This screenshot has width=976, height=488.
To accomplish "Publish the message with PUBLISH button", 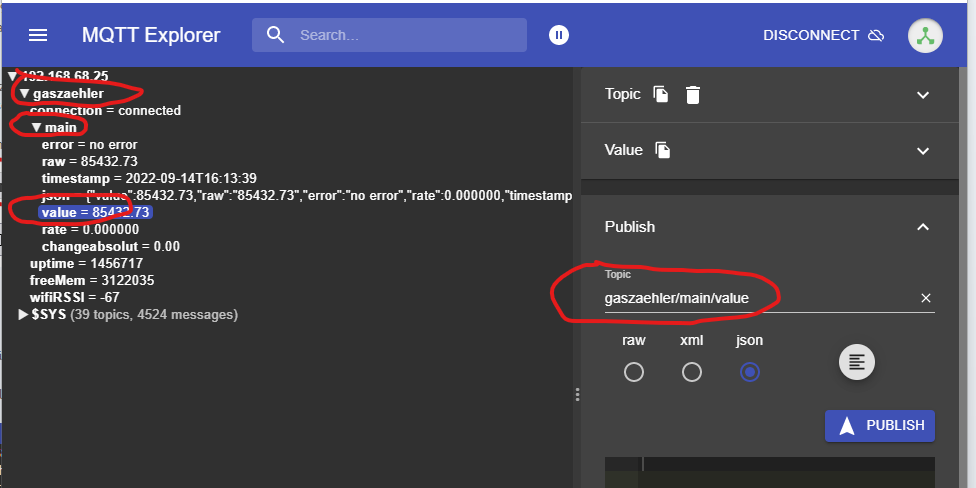I will [880, 426].
